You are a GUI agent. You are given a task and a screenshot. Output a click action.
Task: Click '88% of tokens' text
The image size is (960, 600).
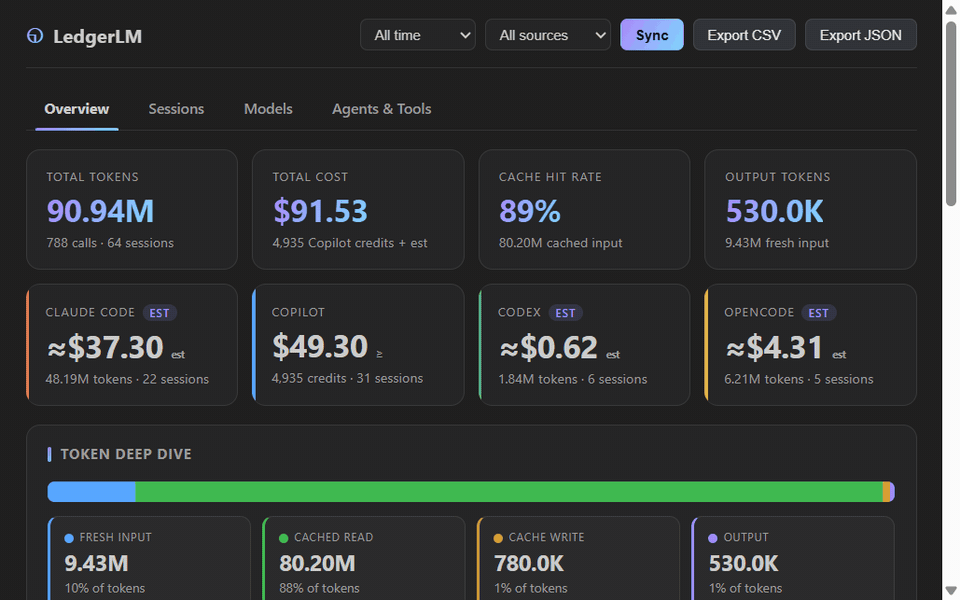[x=319, y=588]
